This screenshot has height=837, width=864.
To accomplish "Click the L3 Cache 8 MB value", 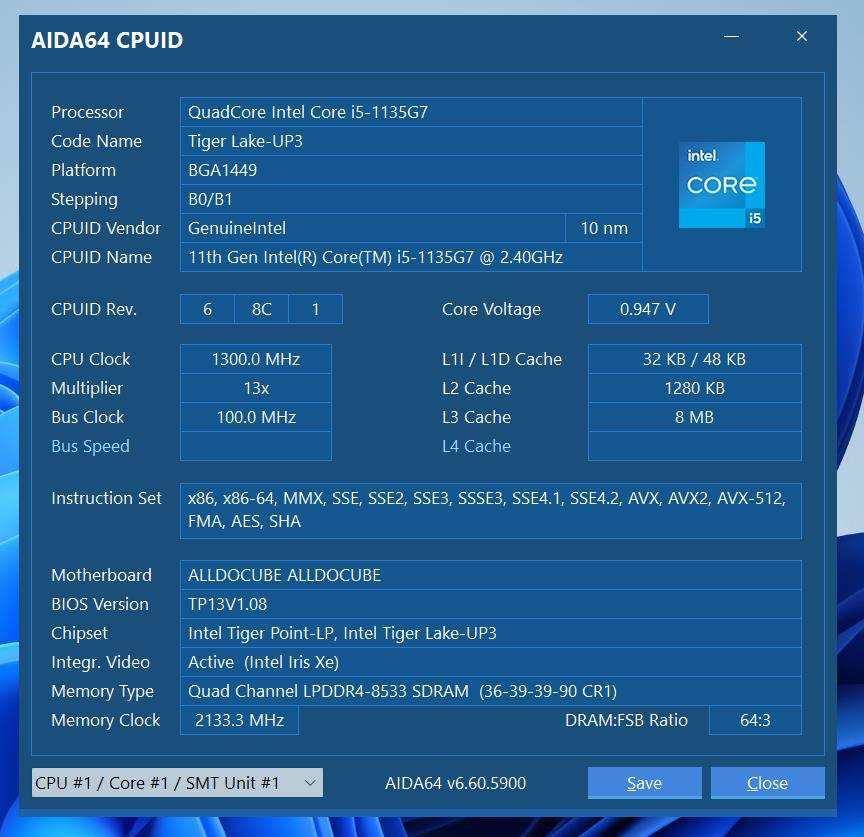I will tap(694, 417).
